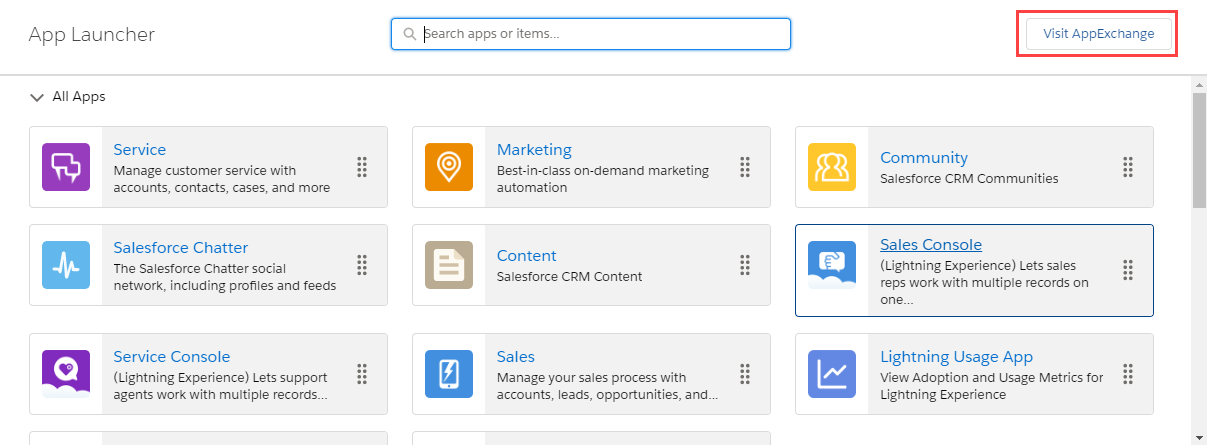Click 'The Salesforce Chatter social network' description
Image resolution: width=1207 pixels, height=445 pixels.
click(x=225, y=277)
